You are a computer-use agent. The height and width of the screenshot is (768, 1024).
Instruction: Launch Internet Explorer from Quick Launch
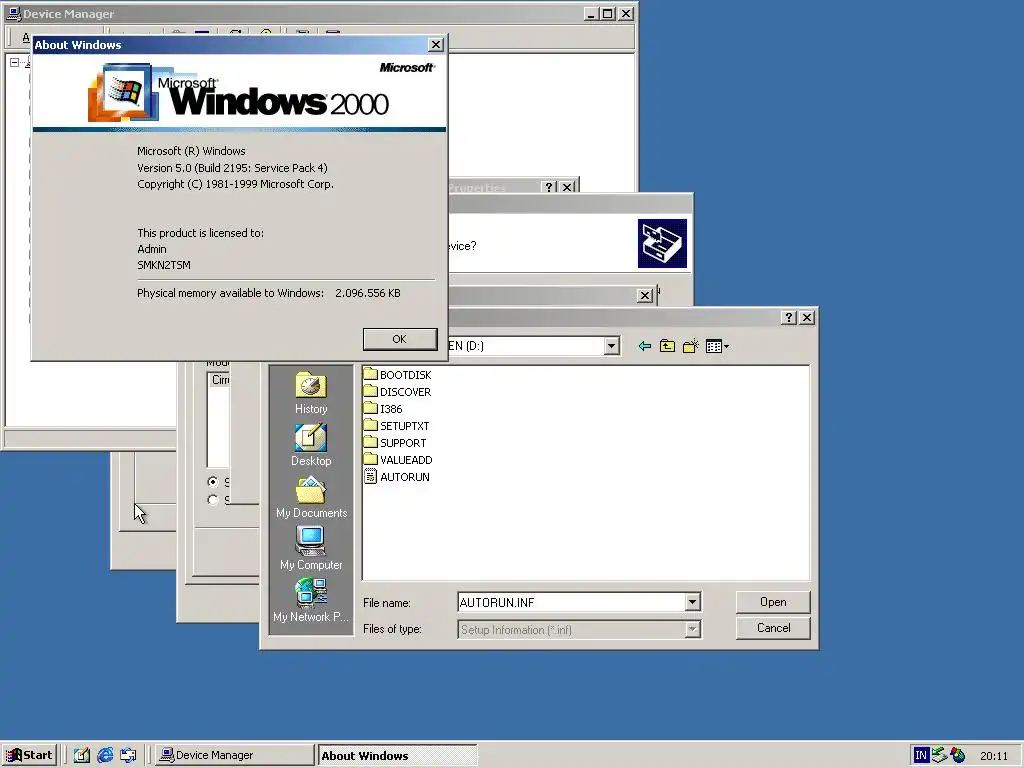105,755
